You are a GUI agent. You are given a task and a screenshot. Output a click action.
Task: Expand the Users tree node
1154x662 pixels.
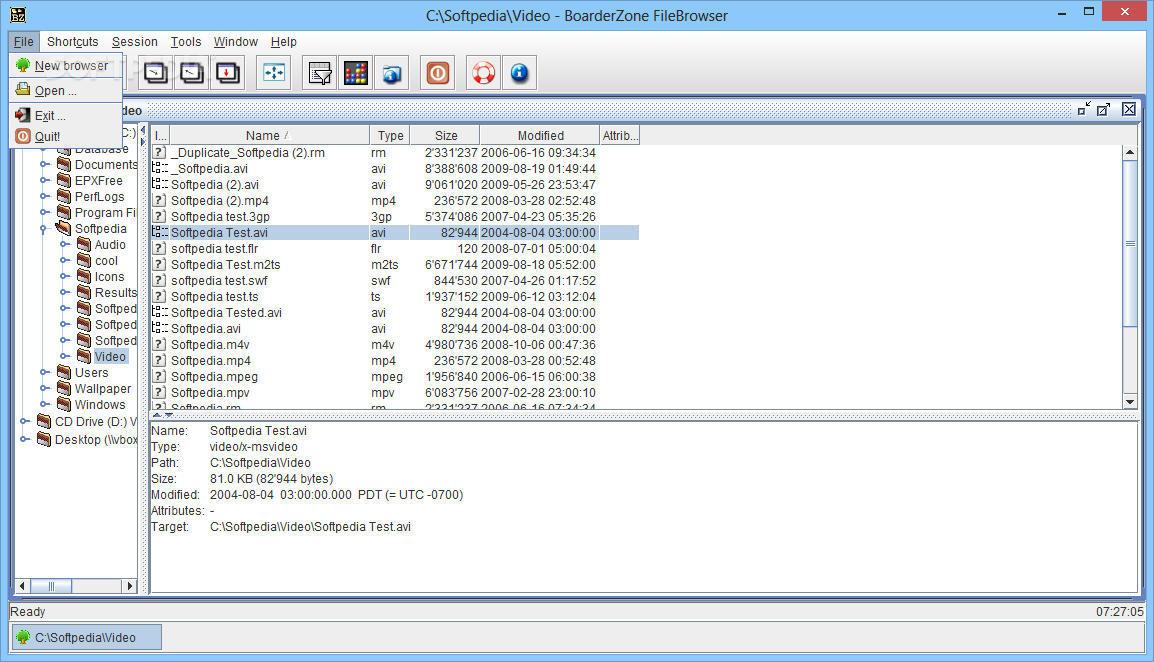click(x=44, y=373)
